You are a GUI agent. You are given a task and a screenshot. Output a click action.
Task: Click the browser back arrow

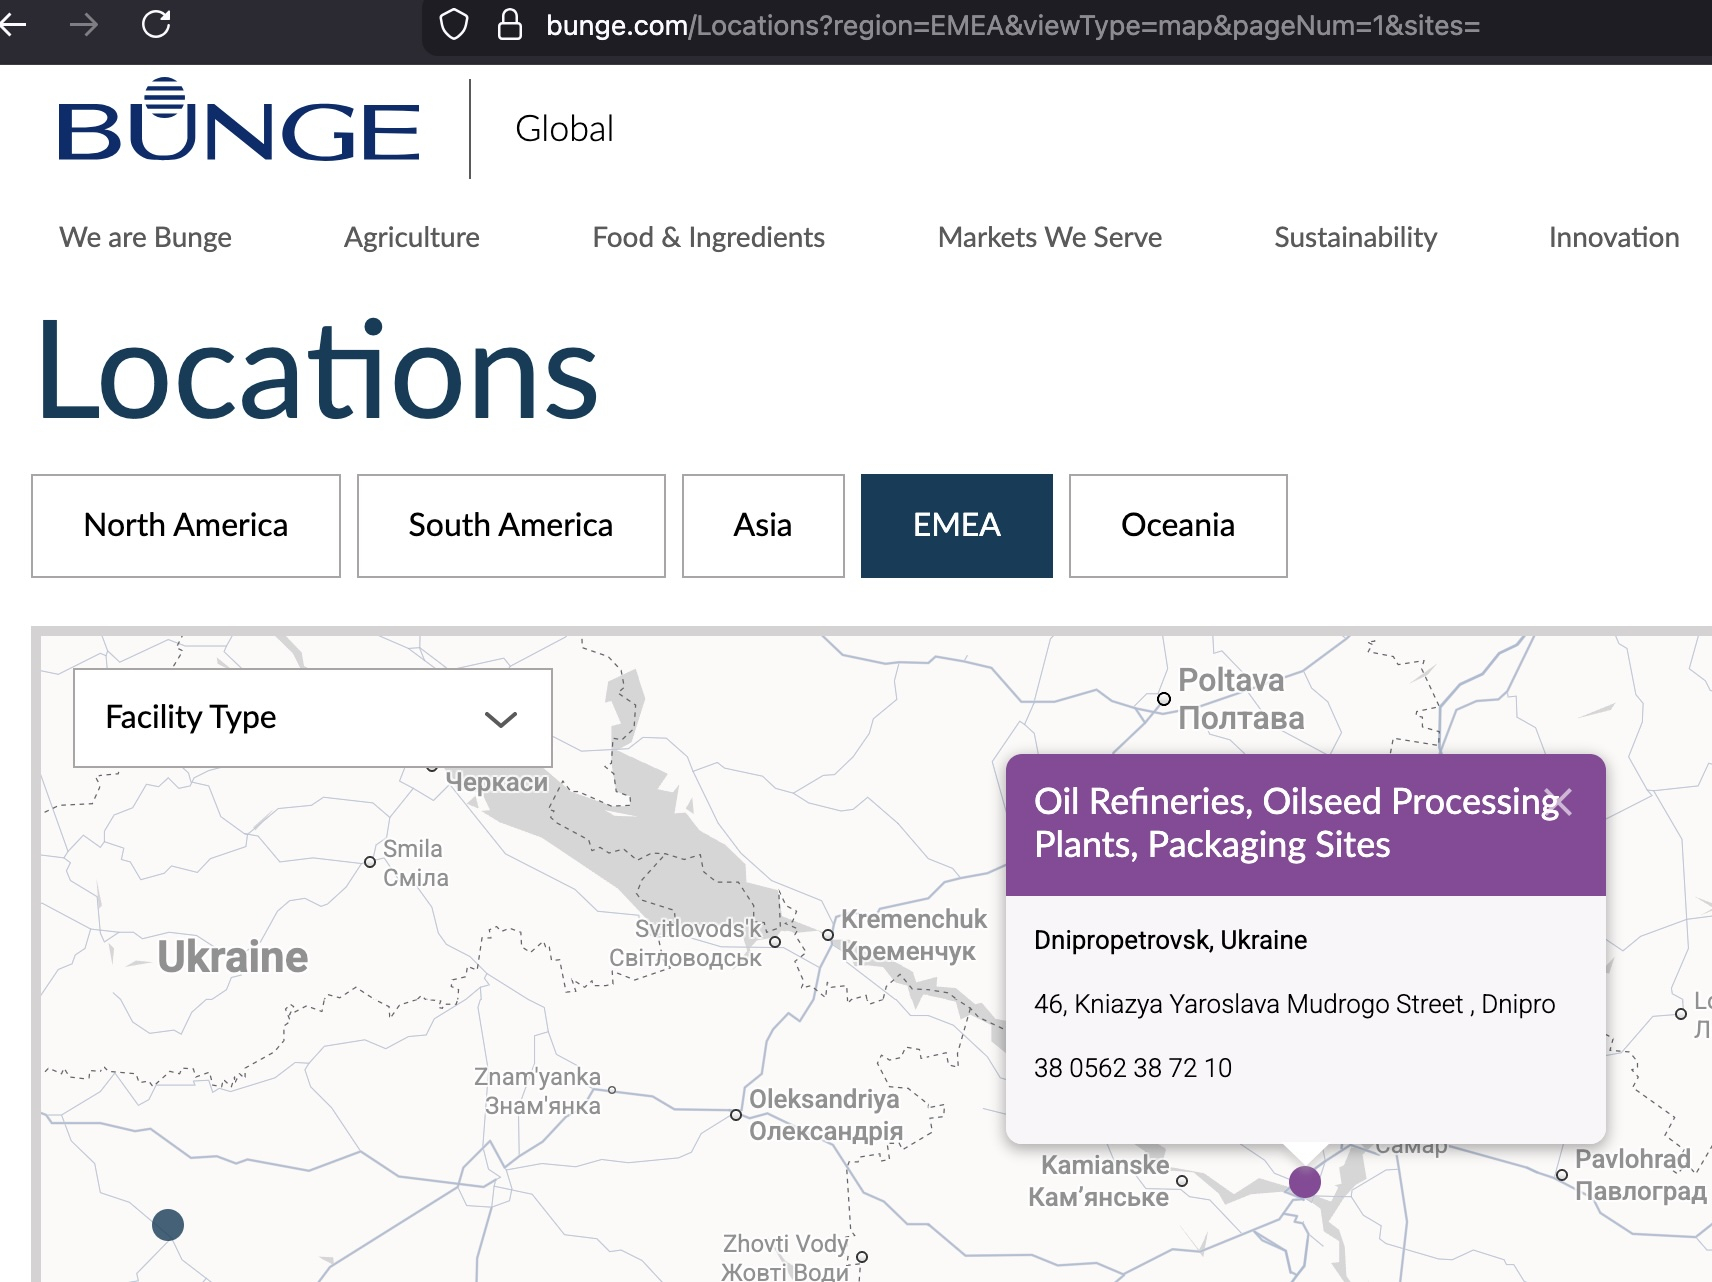coord(14,24)
